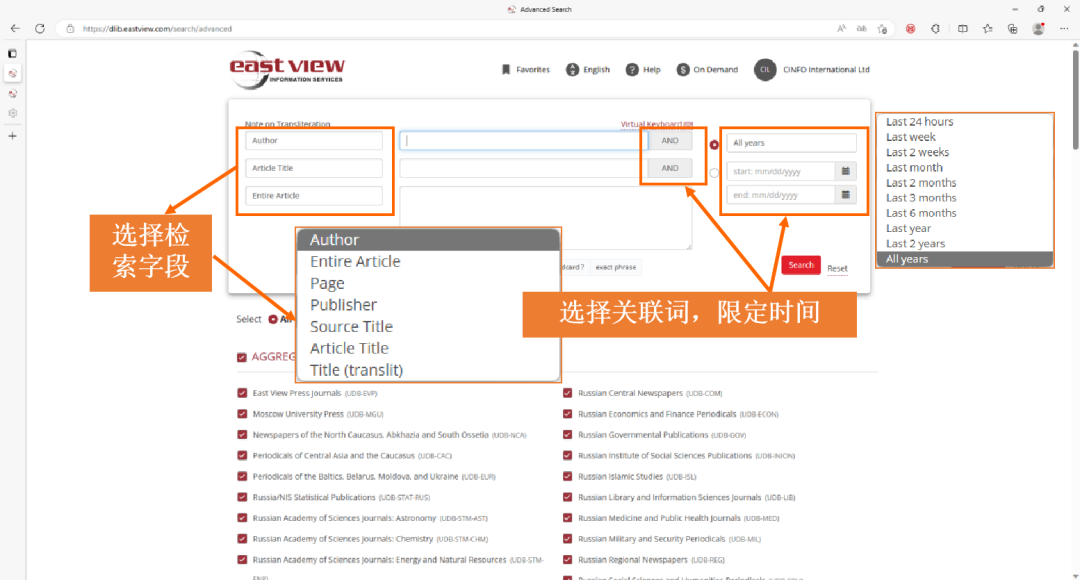
Task: Click the translate icon in address bar
Action: (x=862, y=29)
